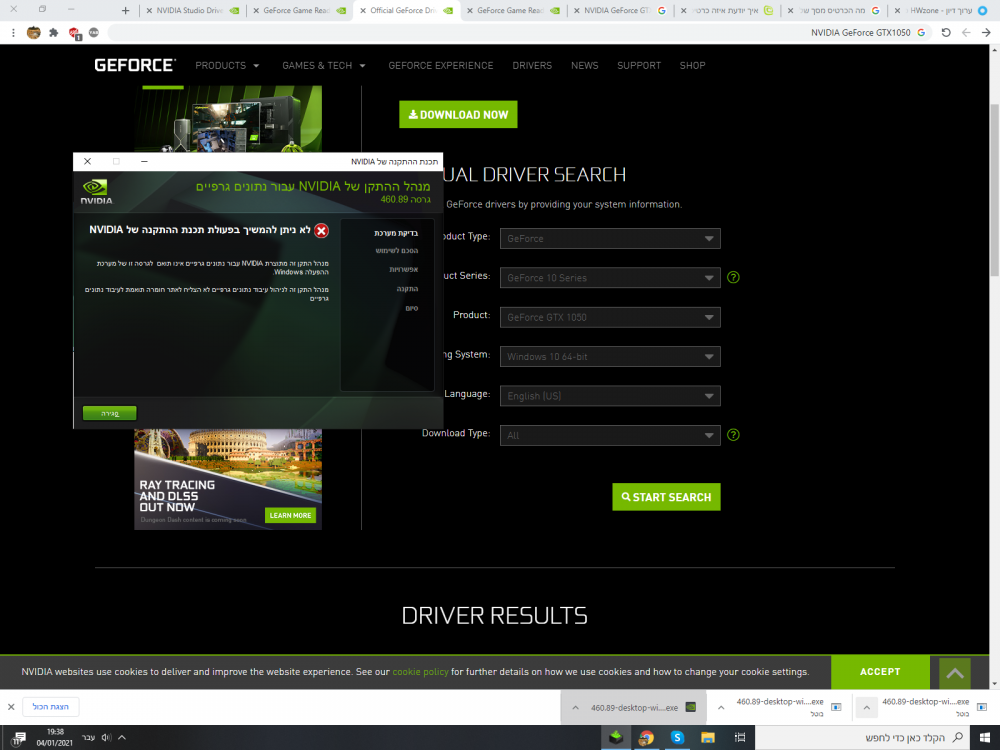Open the Drivers menu item
The height and width of the screenshot is (750, 1000).
coord(532,65)
